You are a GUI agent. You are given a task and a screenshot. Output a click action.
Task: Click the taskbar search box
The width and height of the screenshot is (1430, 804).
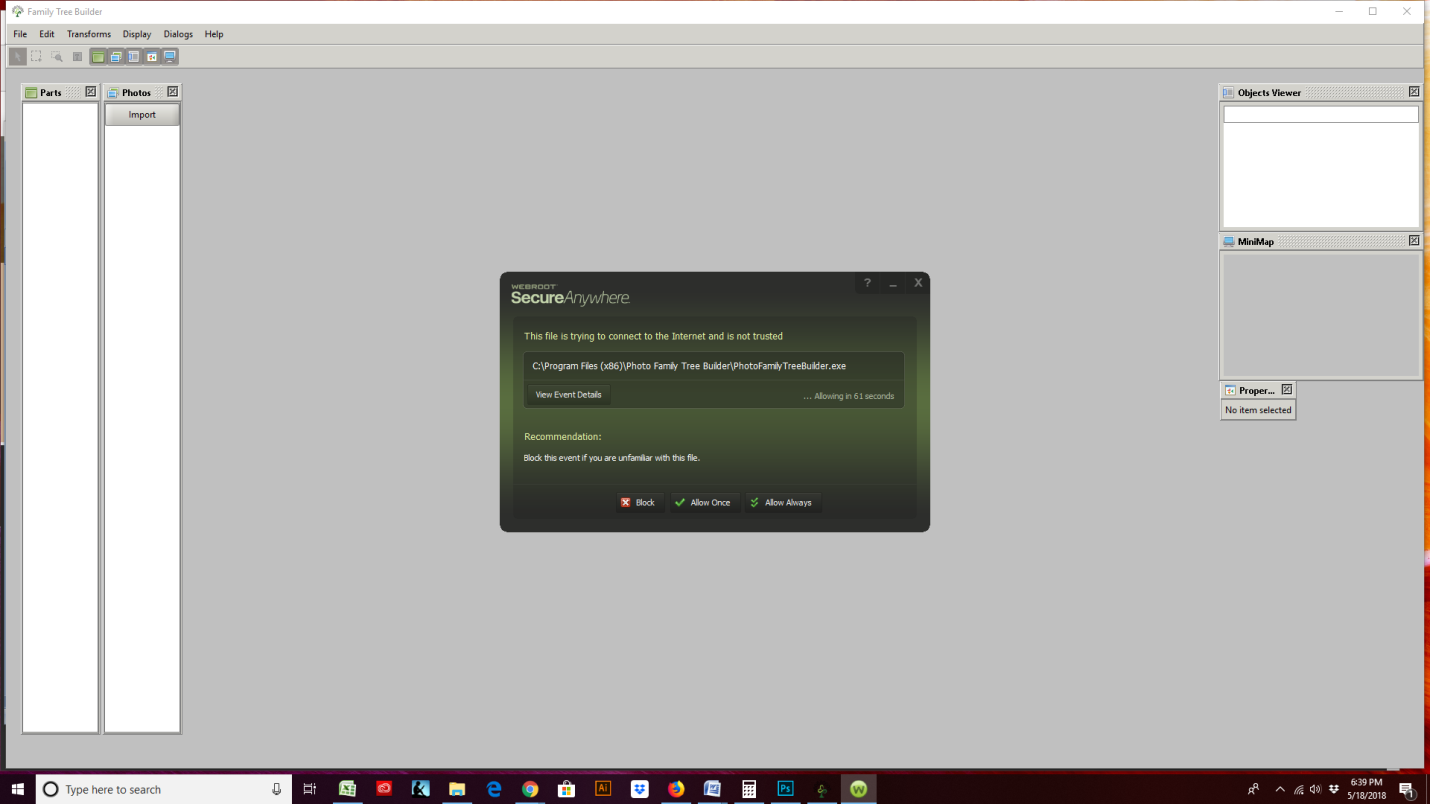pos(164,789)
